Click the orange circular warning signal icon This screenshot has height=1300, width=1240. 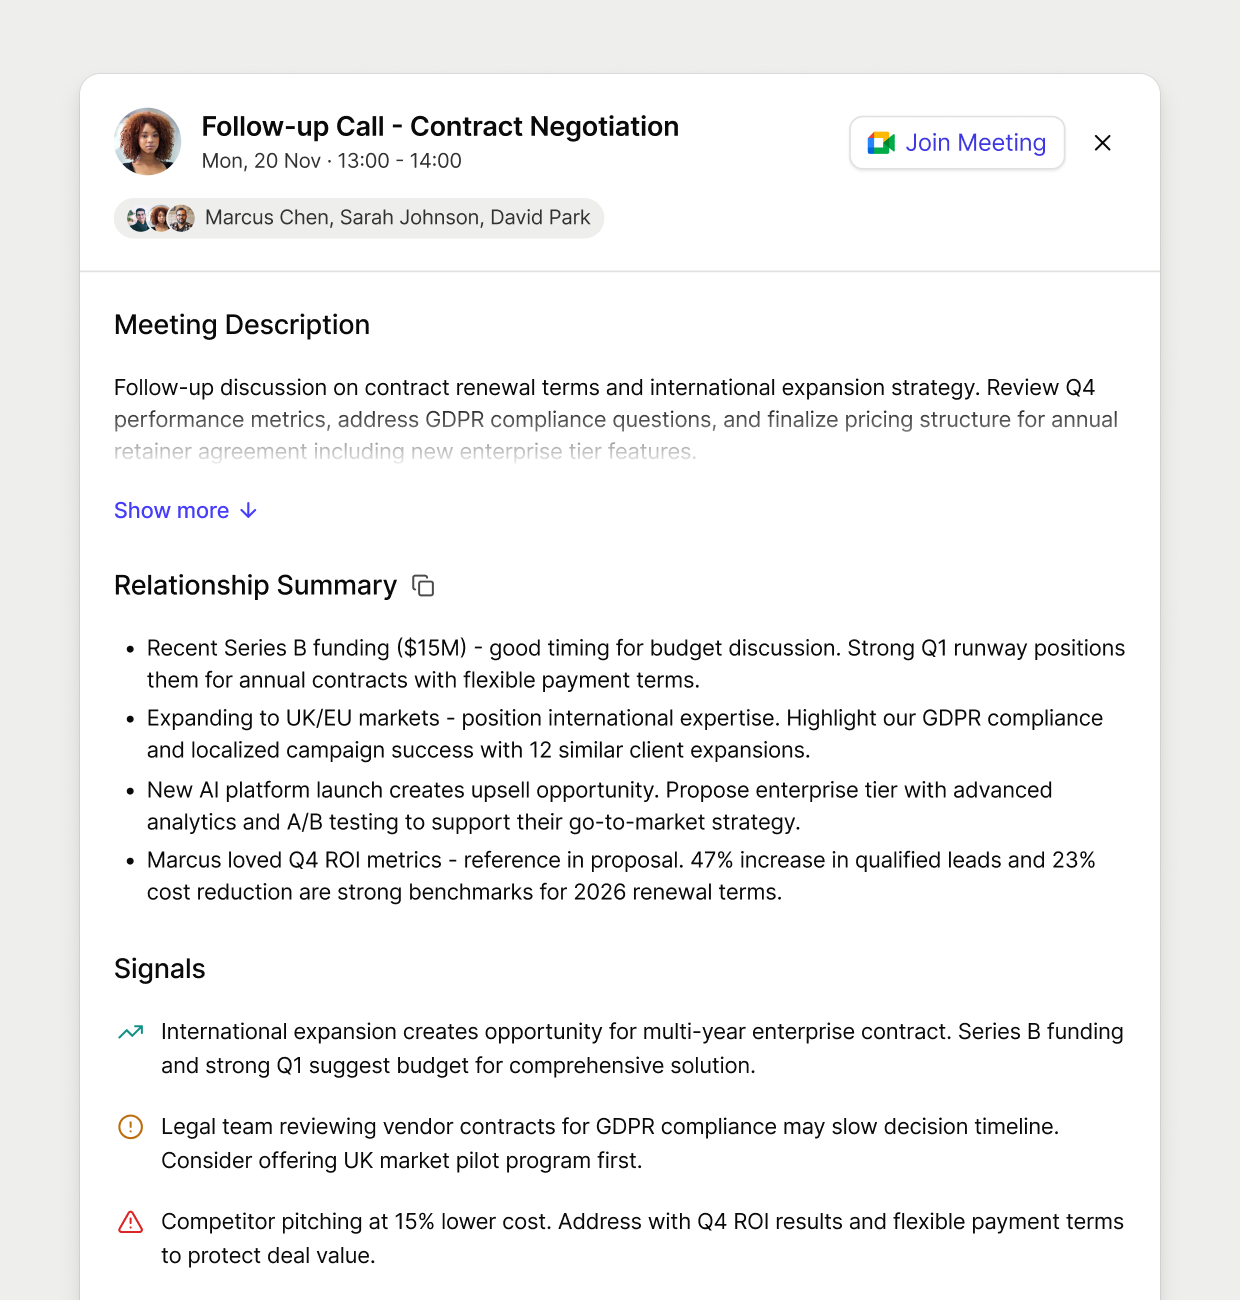pos(131,1127)
